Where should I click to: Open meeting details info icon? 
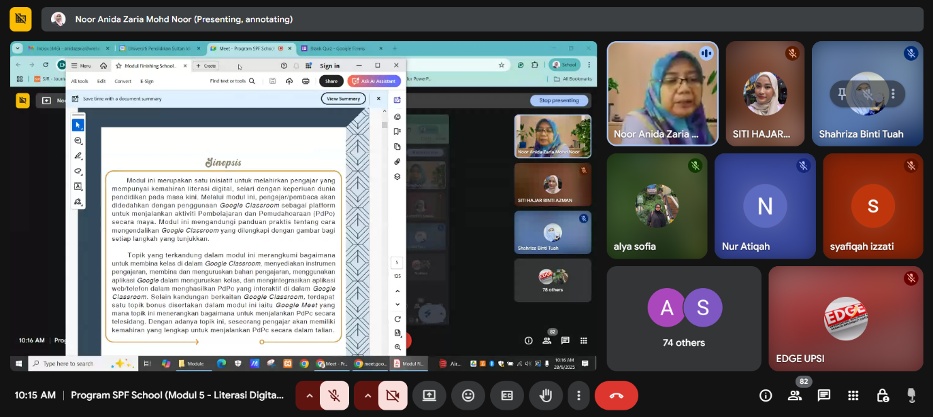click(766, 396)
